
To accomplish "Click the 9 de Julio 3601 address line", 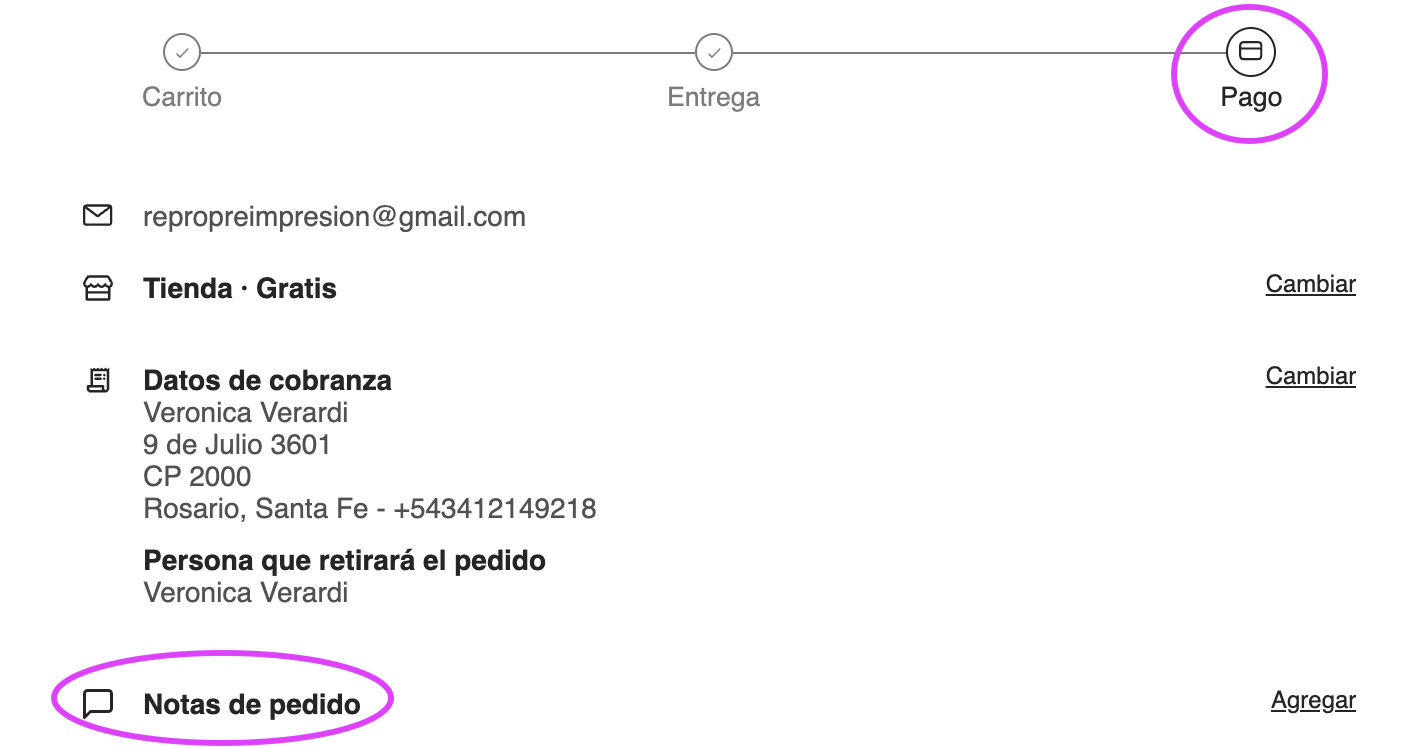I will click(237, 444).
